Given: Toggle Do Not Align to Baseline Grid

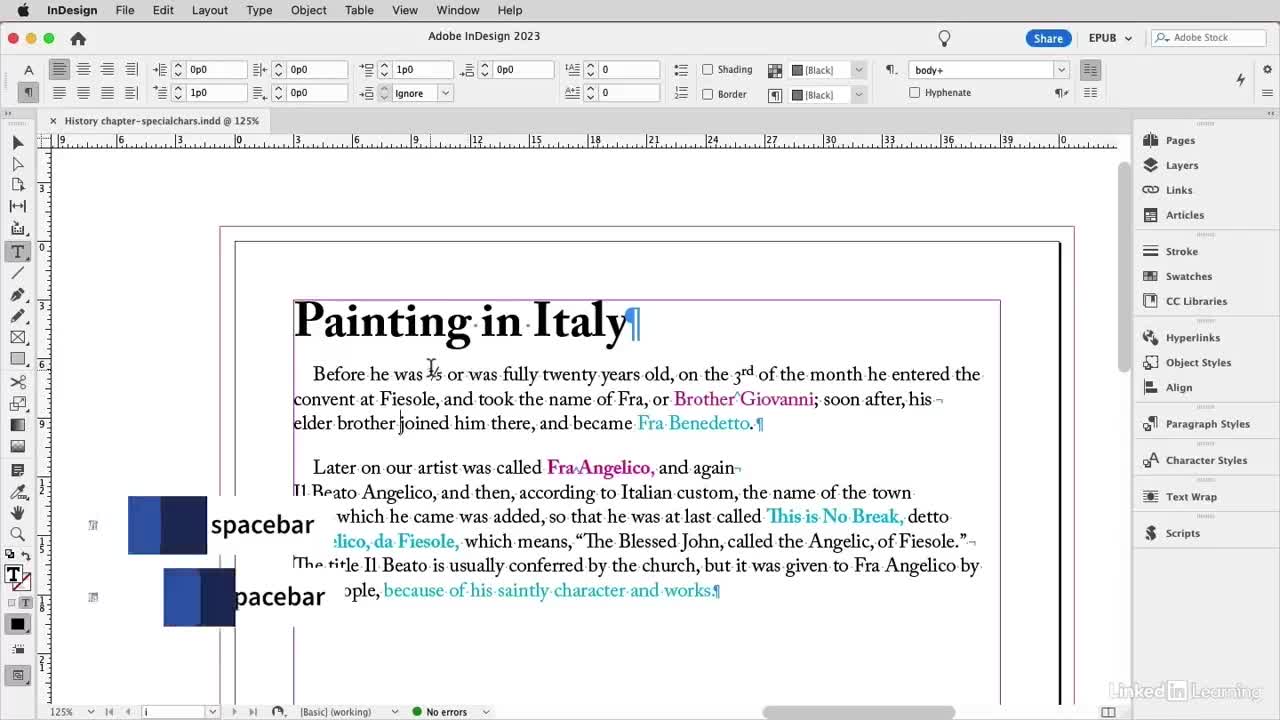Looking at the screenshot, I should (1090, 70).
